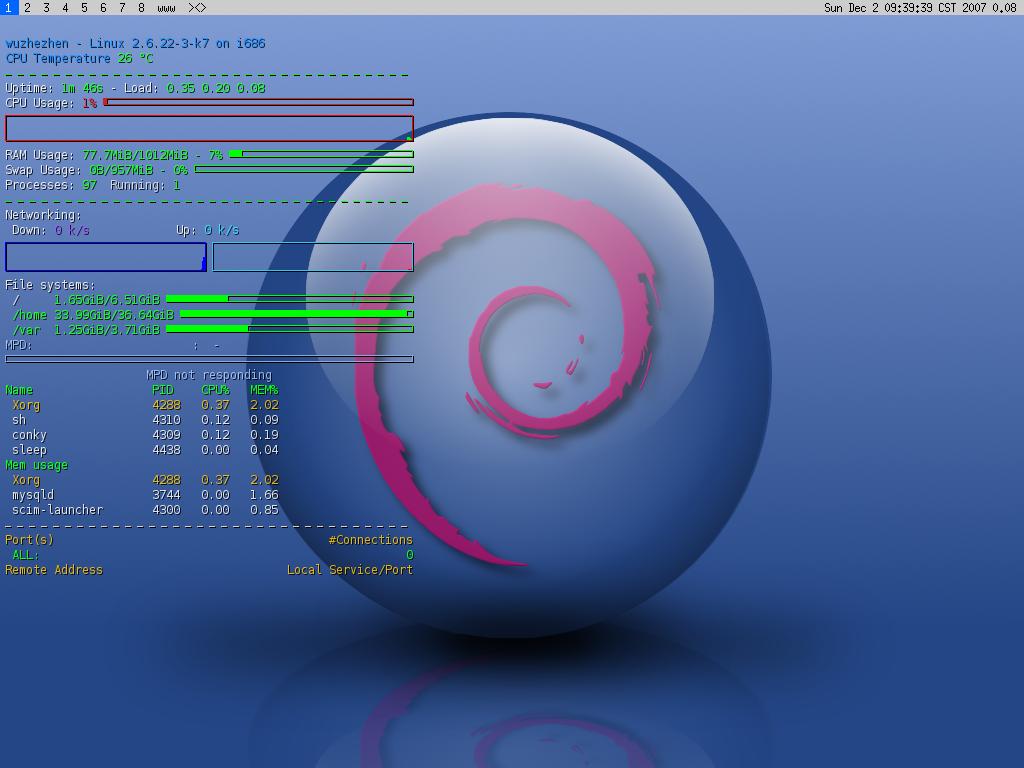This screenshot has width=1024, height=768.
Task: Click the date and time in status bar
Action: tap(904, 8)
